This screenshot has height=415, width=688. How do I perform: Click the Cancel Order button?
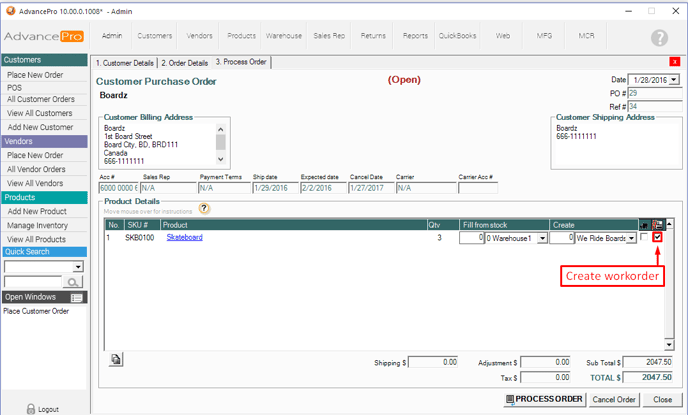616,399
